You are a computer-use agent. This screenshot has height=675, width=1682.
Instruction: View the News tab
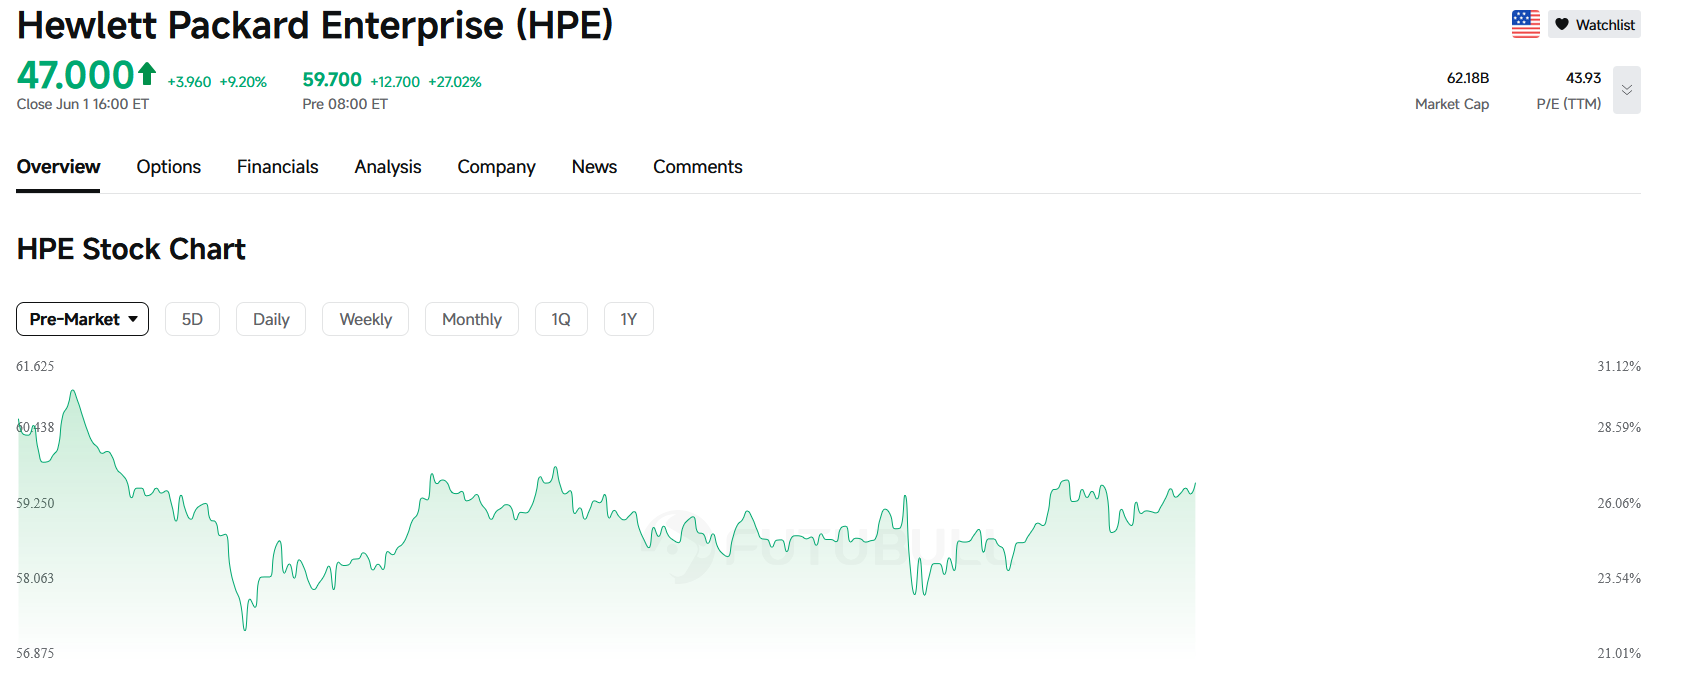(x=594, y=167)
